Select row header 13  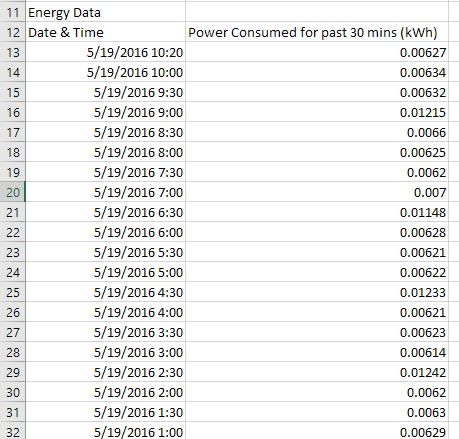pyautogui.click(x=13, y=52)
